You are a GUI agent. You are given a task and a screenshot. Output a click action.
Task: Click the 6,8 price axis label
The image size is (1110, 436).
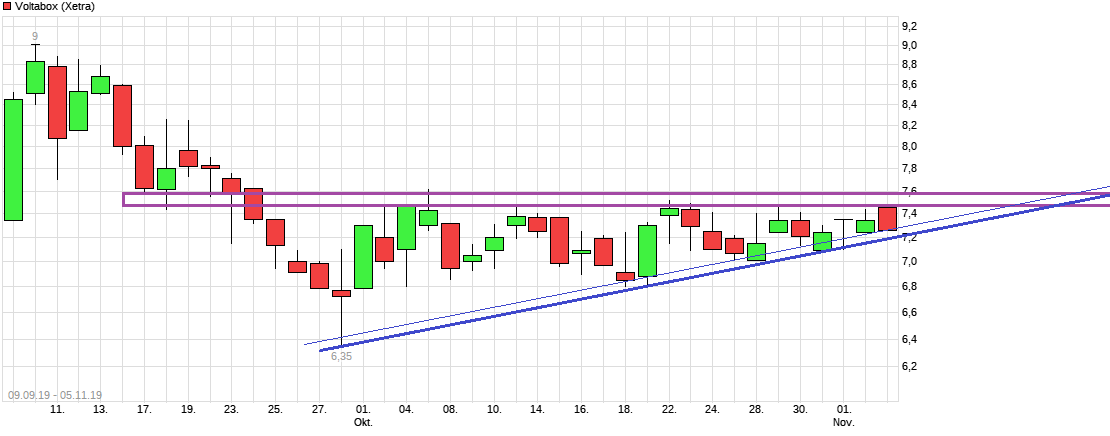[x=909, y=287]
